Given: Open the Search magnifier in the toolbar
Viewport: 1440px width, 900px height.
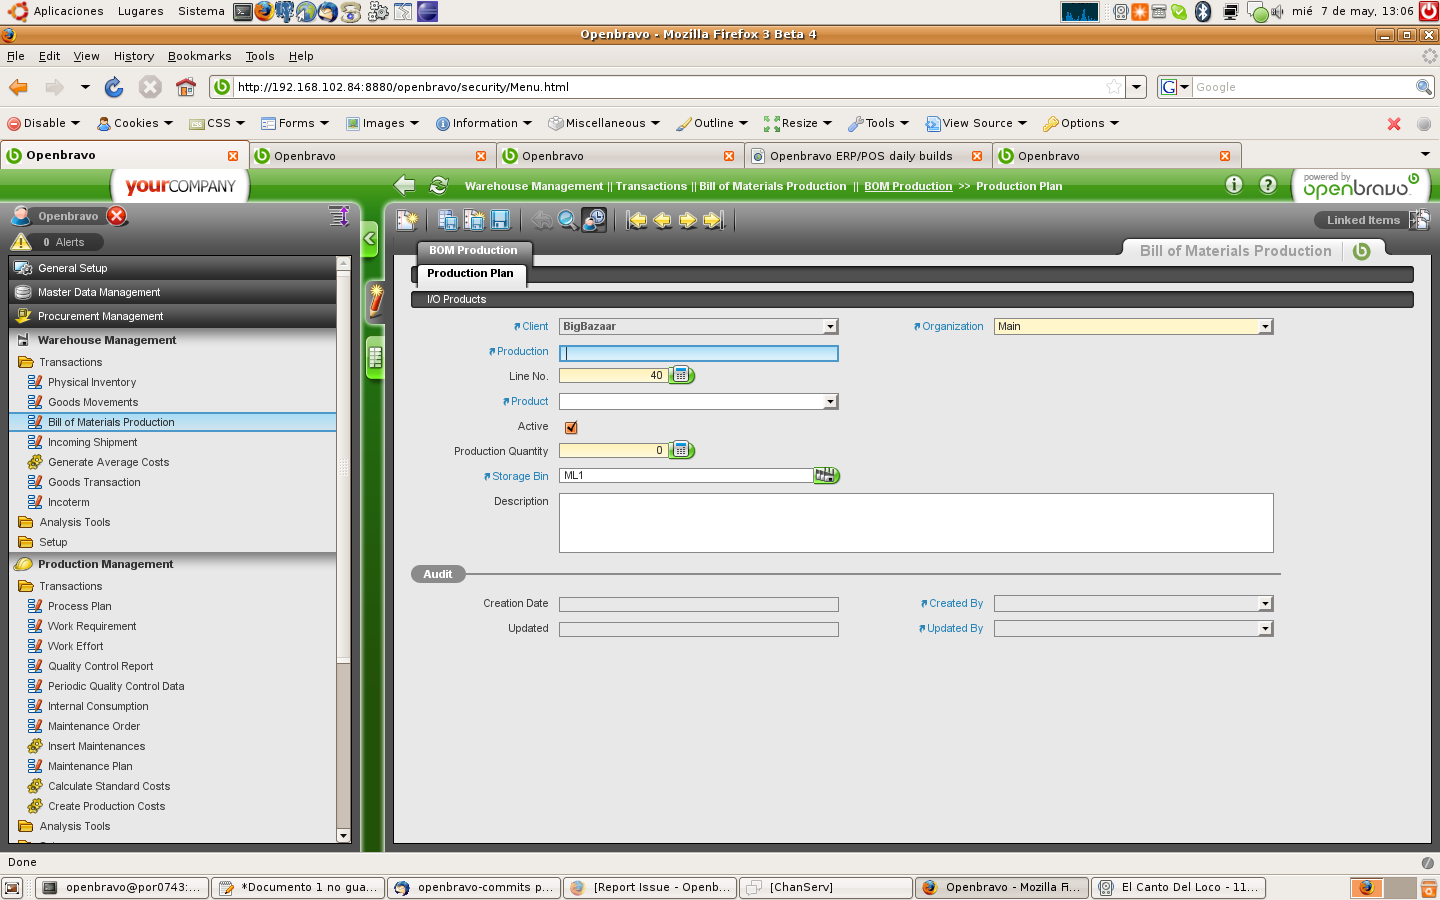Looking at the screenshot, I should [567, 220].
